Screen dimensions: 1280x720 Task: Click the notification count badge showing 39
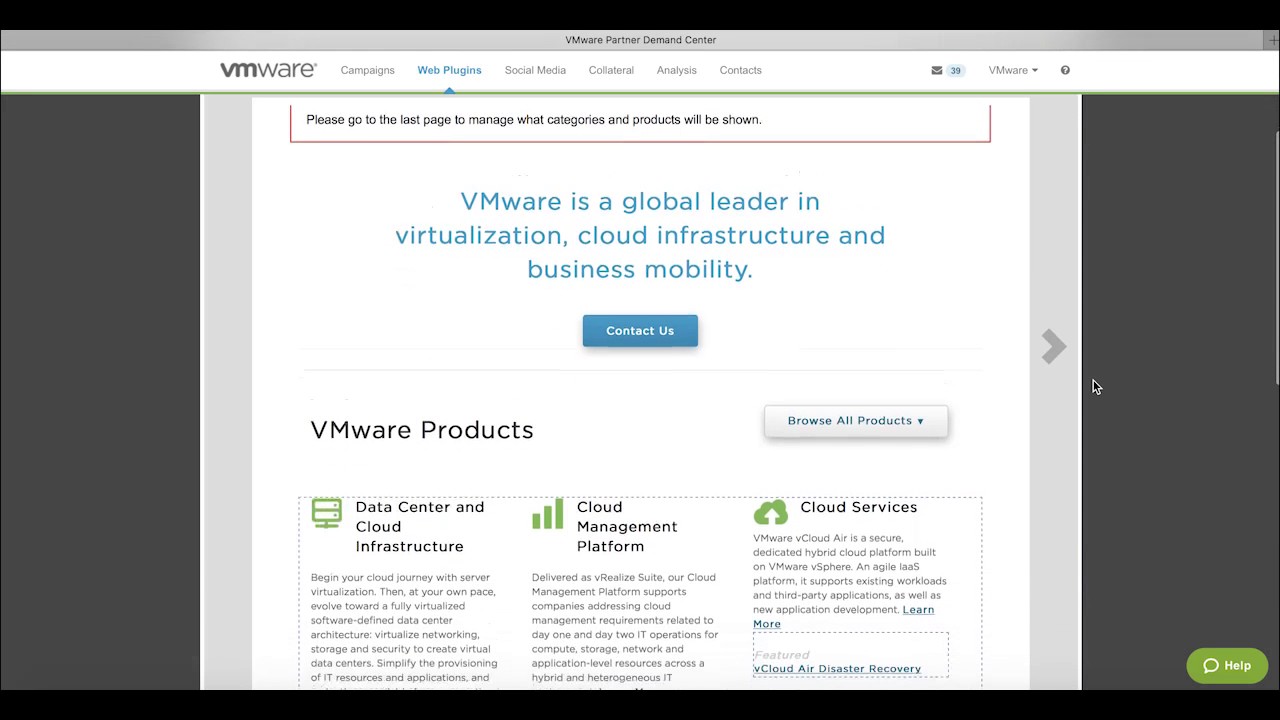[955, 70]
